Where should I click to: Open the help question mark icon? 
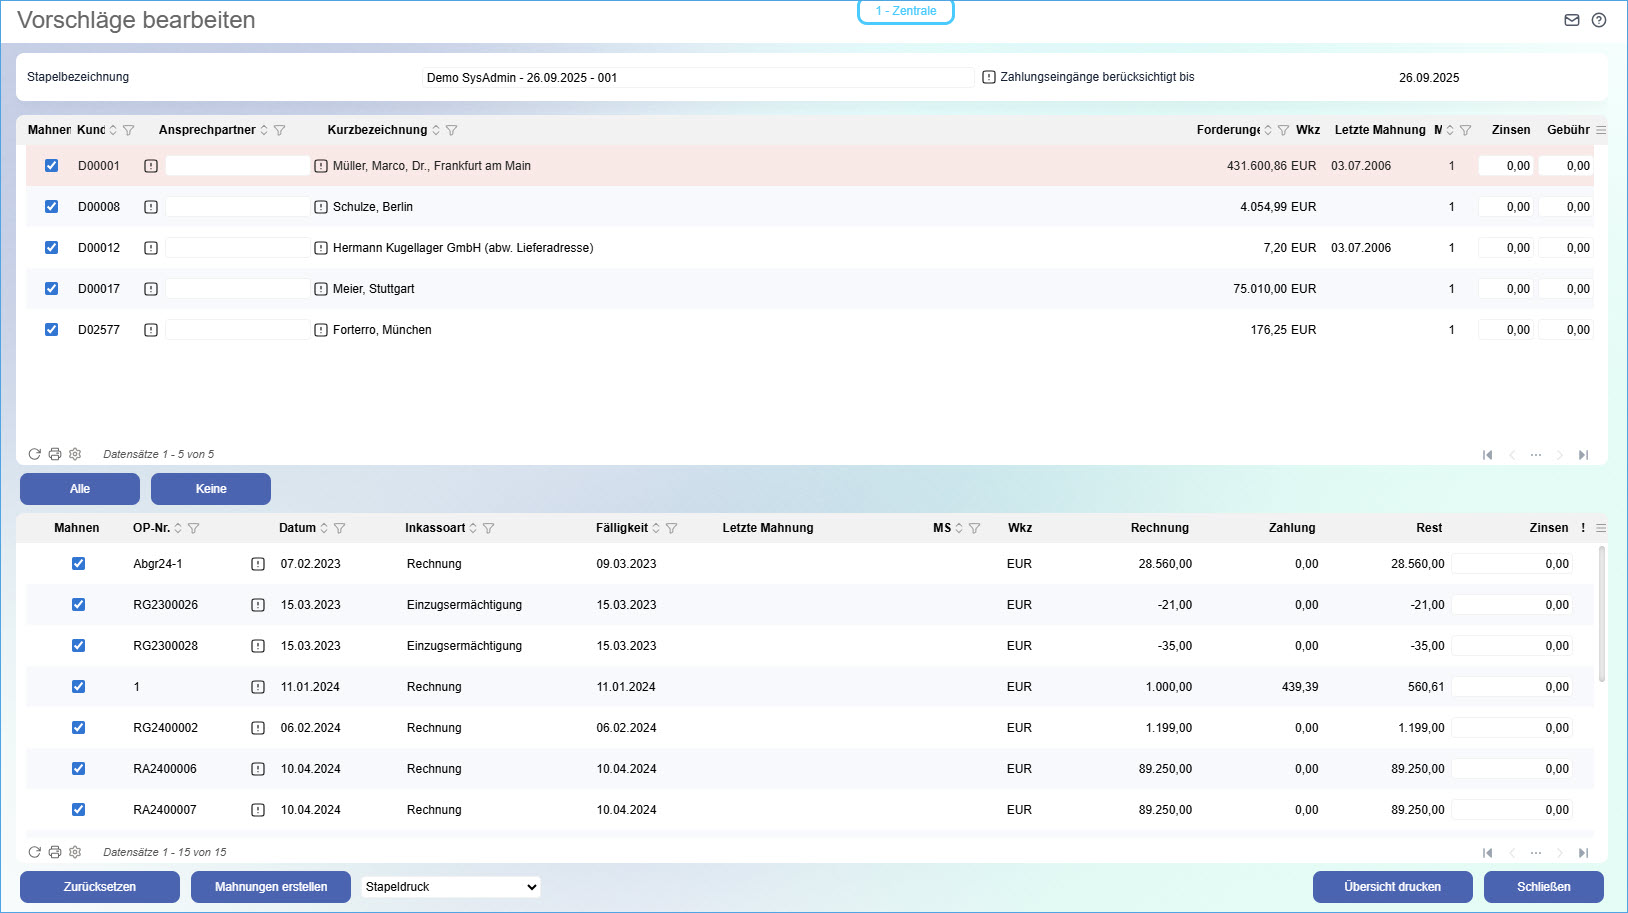(x=1599, y=20)
